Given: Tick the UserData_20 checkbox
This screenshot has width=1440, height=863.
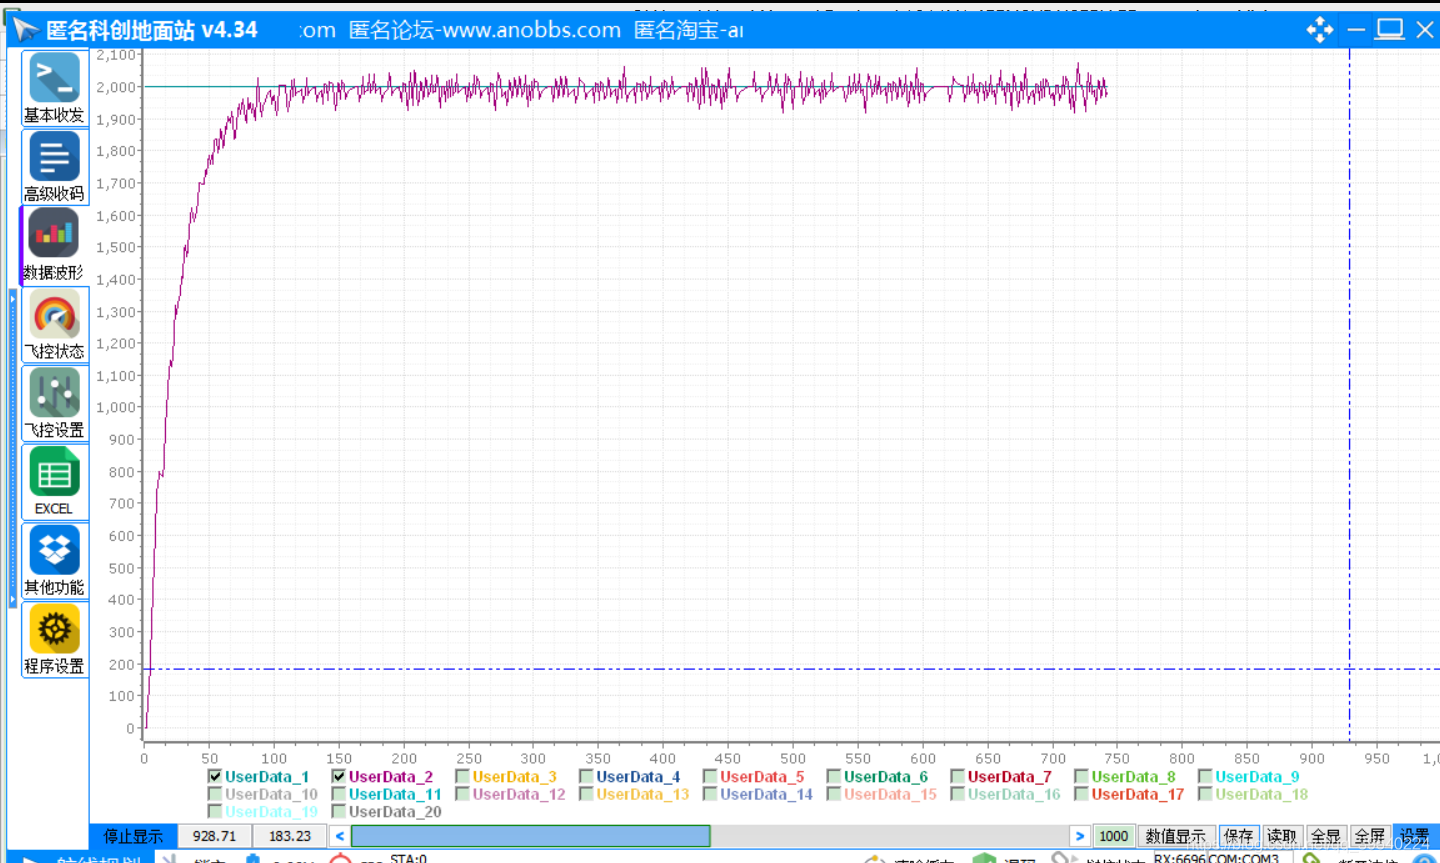Looking at the screenshot, I should point(339,812).
